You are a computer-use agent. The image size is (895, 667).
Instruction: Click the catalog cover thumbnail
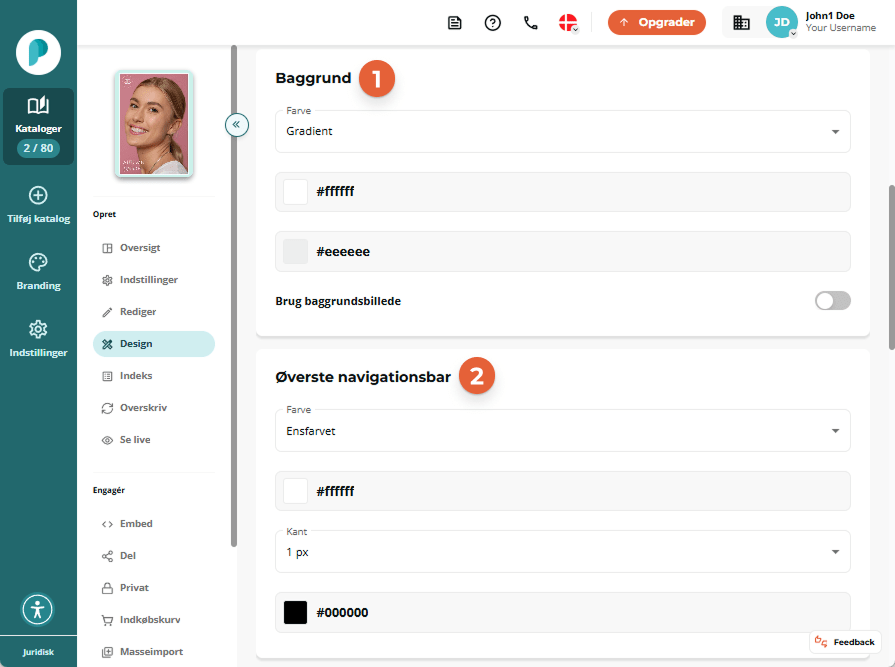(154, 124)
